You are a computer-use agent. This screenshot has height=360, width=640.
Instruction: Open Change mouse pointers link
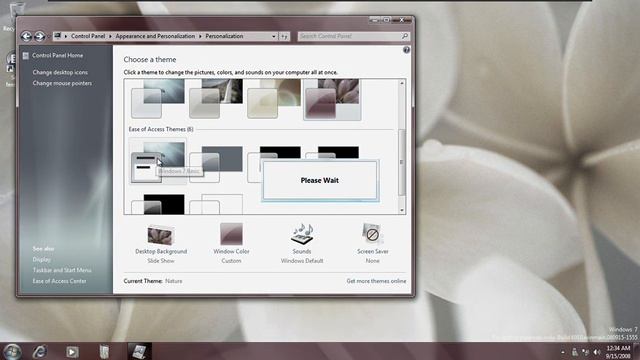coord(62,83)
